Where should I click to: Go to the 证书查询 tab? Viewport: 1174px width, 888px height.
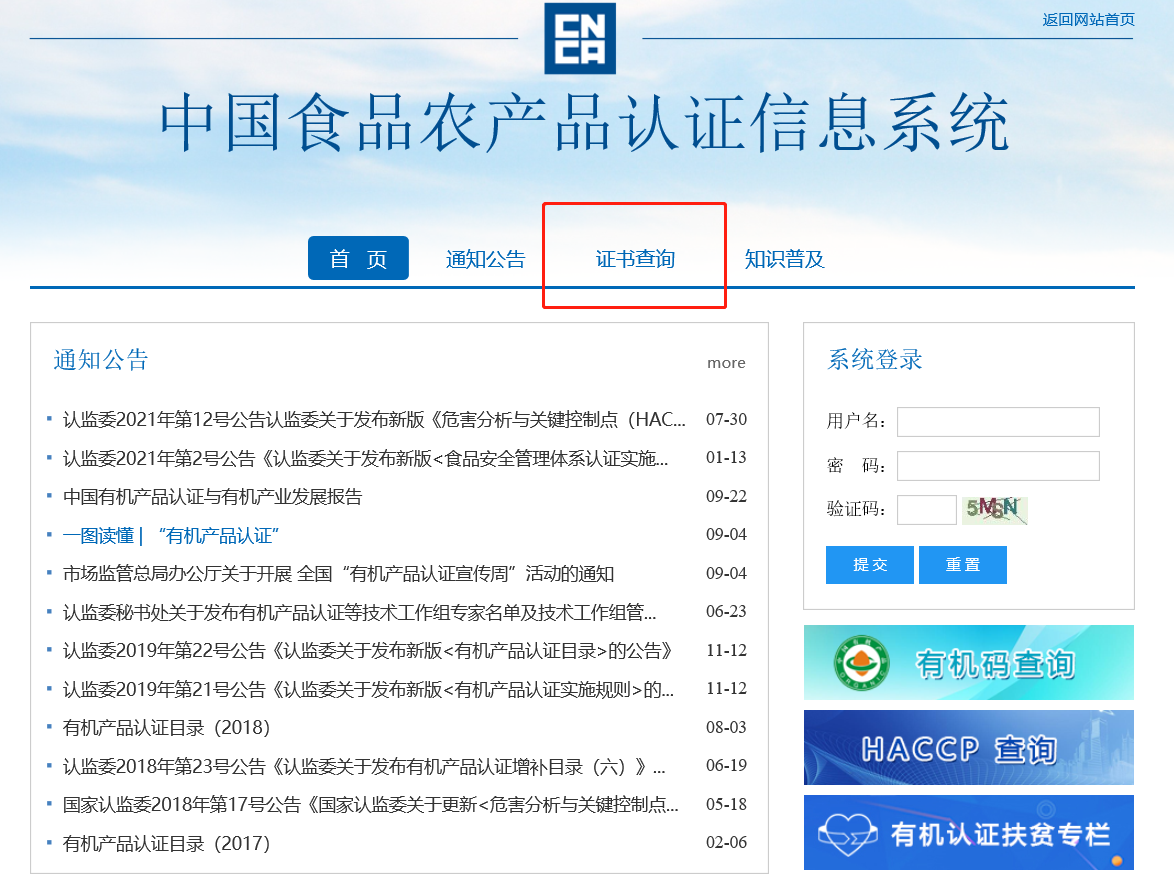[x=635, y=259]
